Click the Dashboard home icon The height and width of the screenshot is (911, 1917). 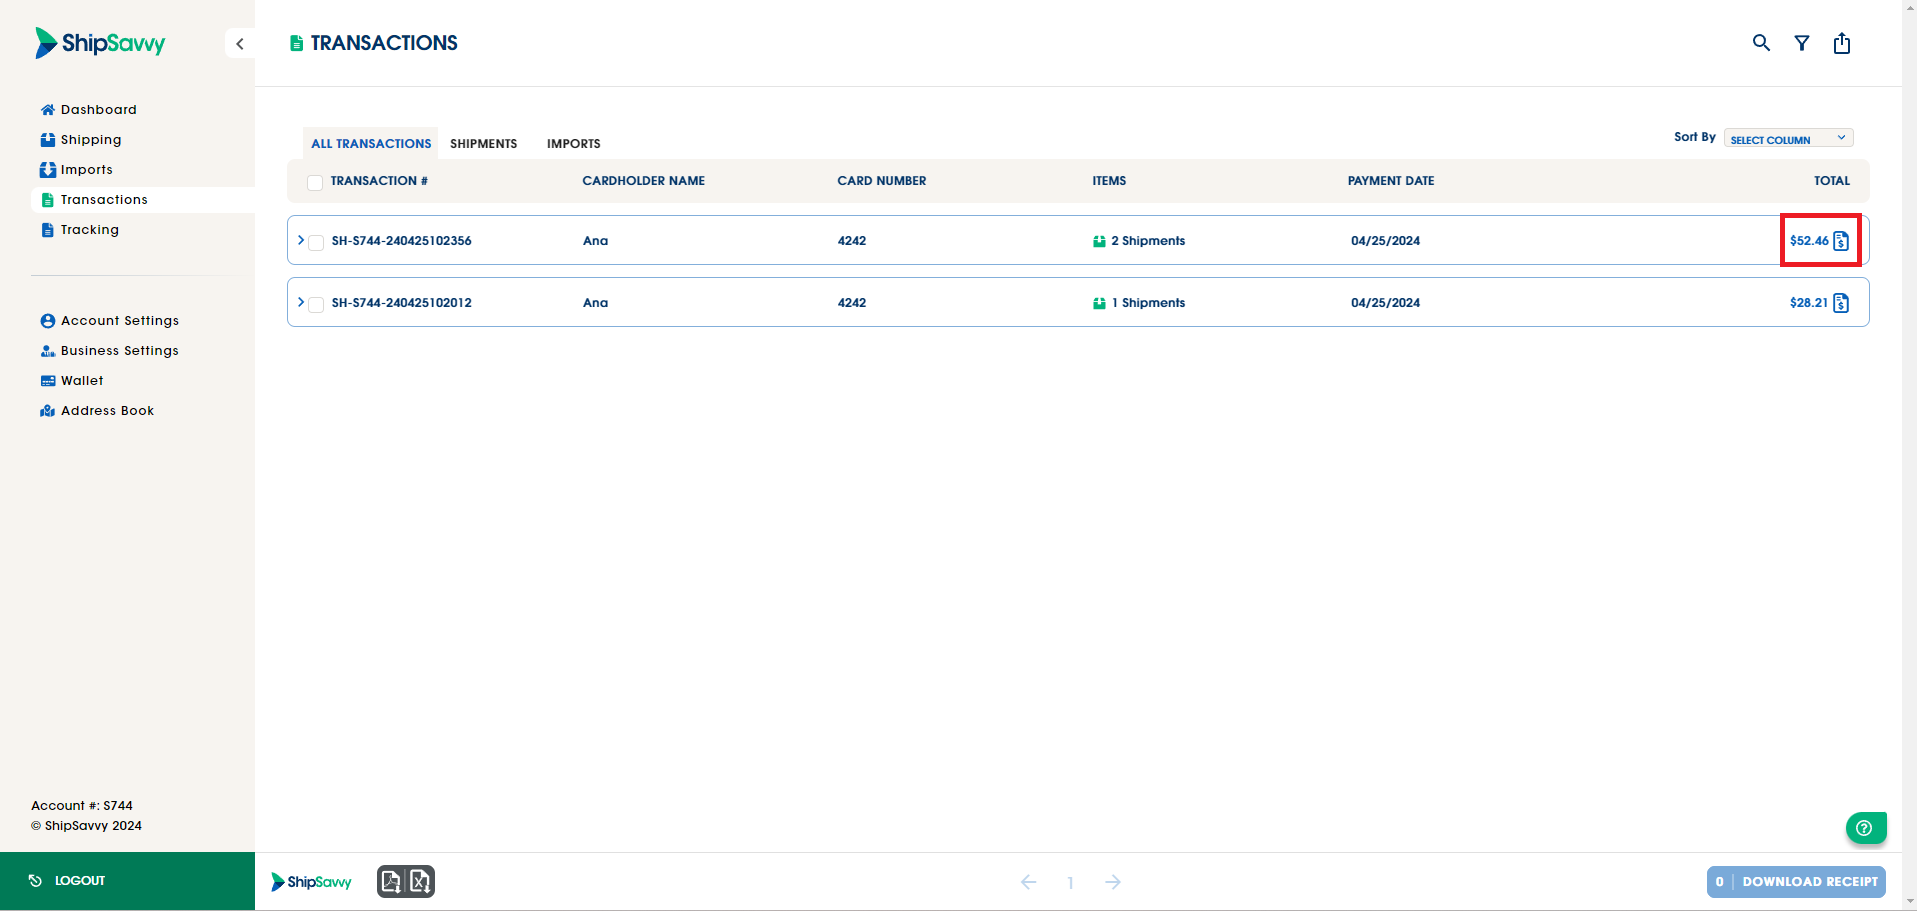pos(47,110)
